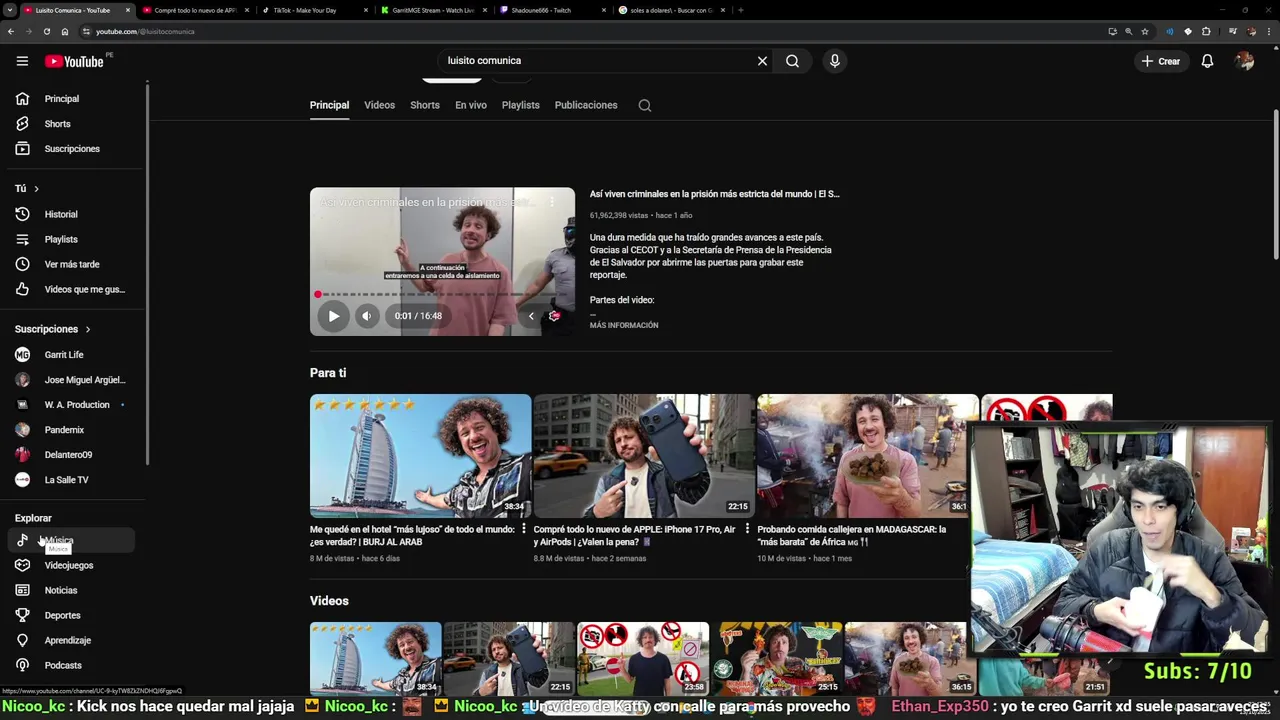Open a new browser tab
This screenshot has width=1280, height=720.
tap(740, 10)
